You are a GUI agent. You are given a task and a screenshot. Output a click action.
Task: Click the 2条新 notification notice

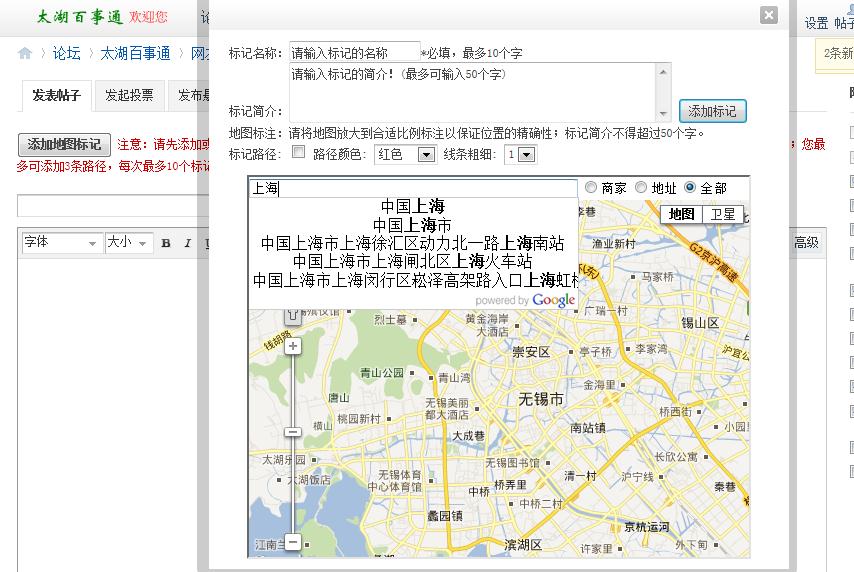(x=835, y=53)
